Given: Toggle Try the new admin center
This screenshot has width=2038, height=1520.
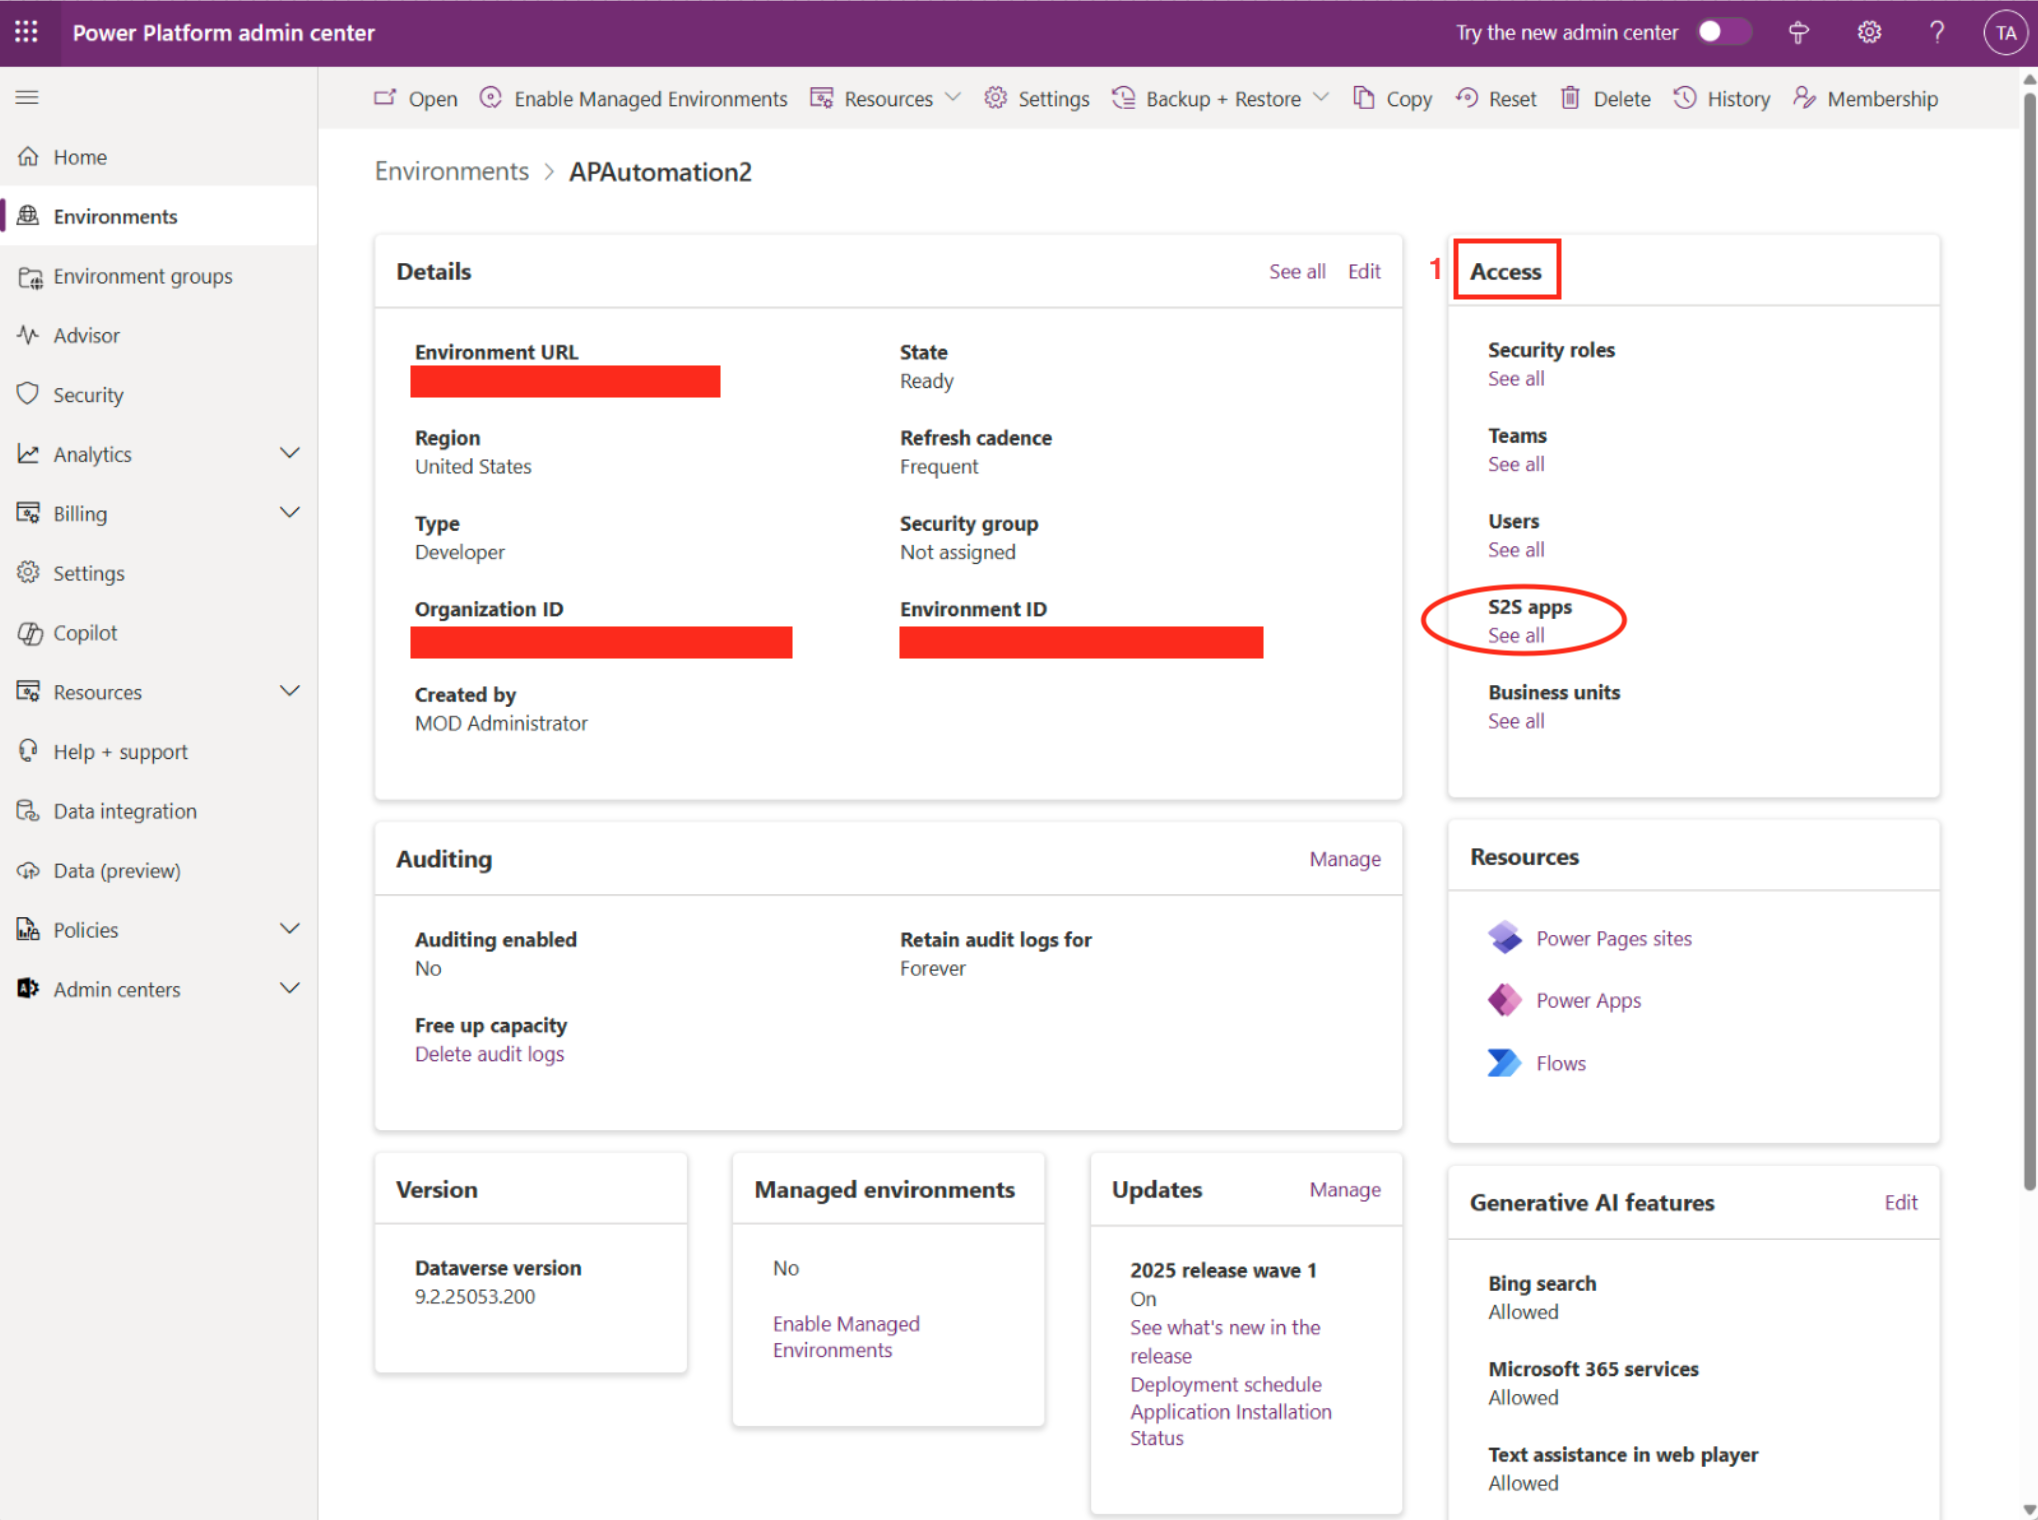Looking at the screenshot, I should (x=1722, y=32).
